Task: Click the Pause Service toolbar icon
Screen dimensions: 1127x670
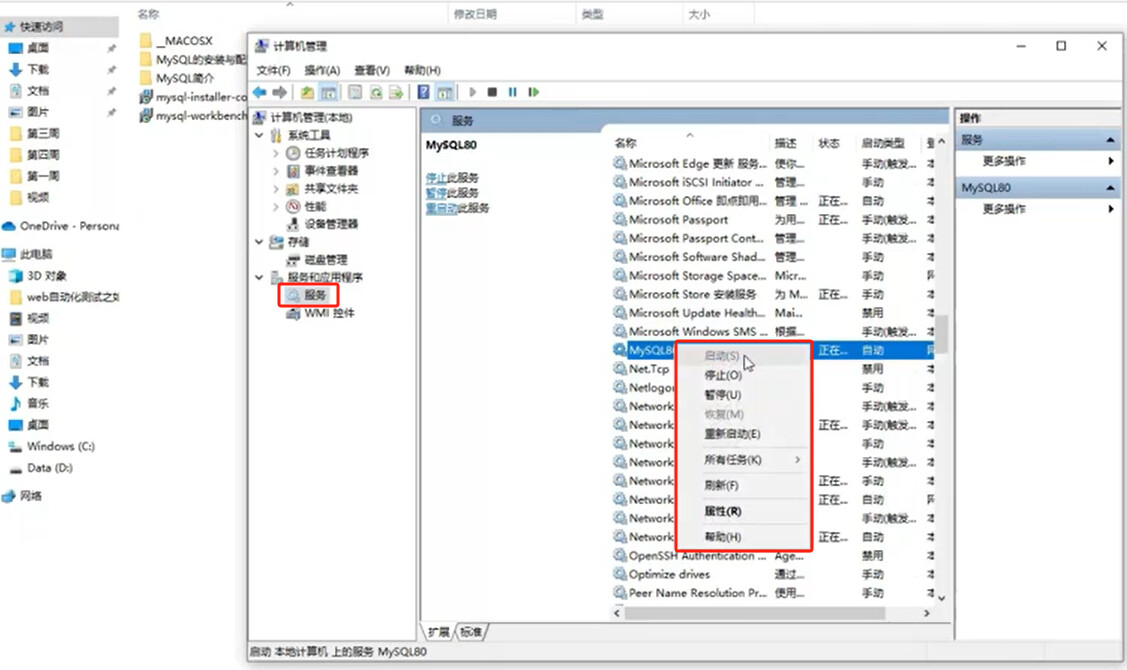Action: click(x=512, y=92)
